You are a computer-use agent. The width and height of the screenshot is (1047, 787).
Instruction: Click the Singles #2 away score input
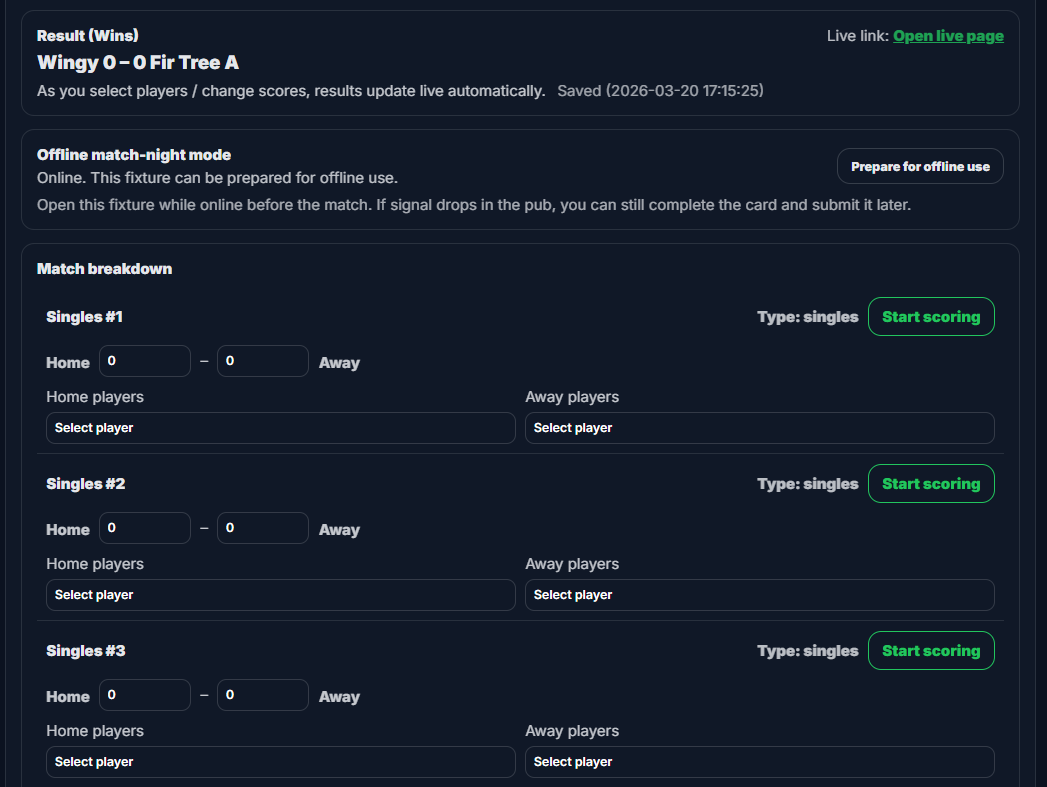point(263,528)
